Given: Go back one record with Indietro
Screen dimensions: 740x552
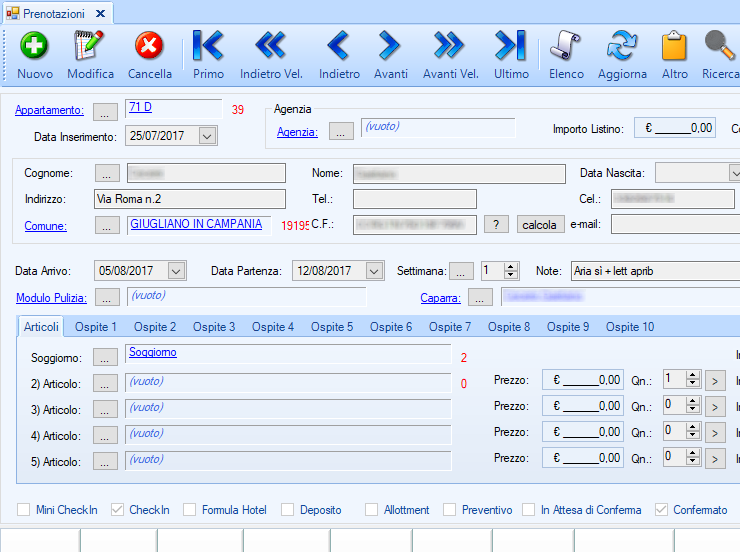Looking at the screenshot, I should pos(339,46).
